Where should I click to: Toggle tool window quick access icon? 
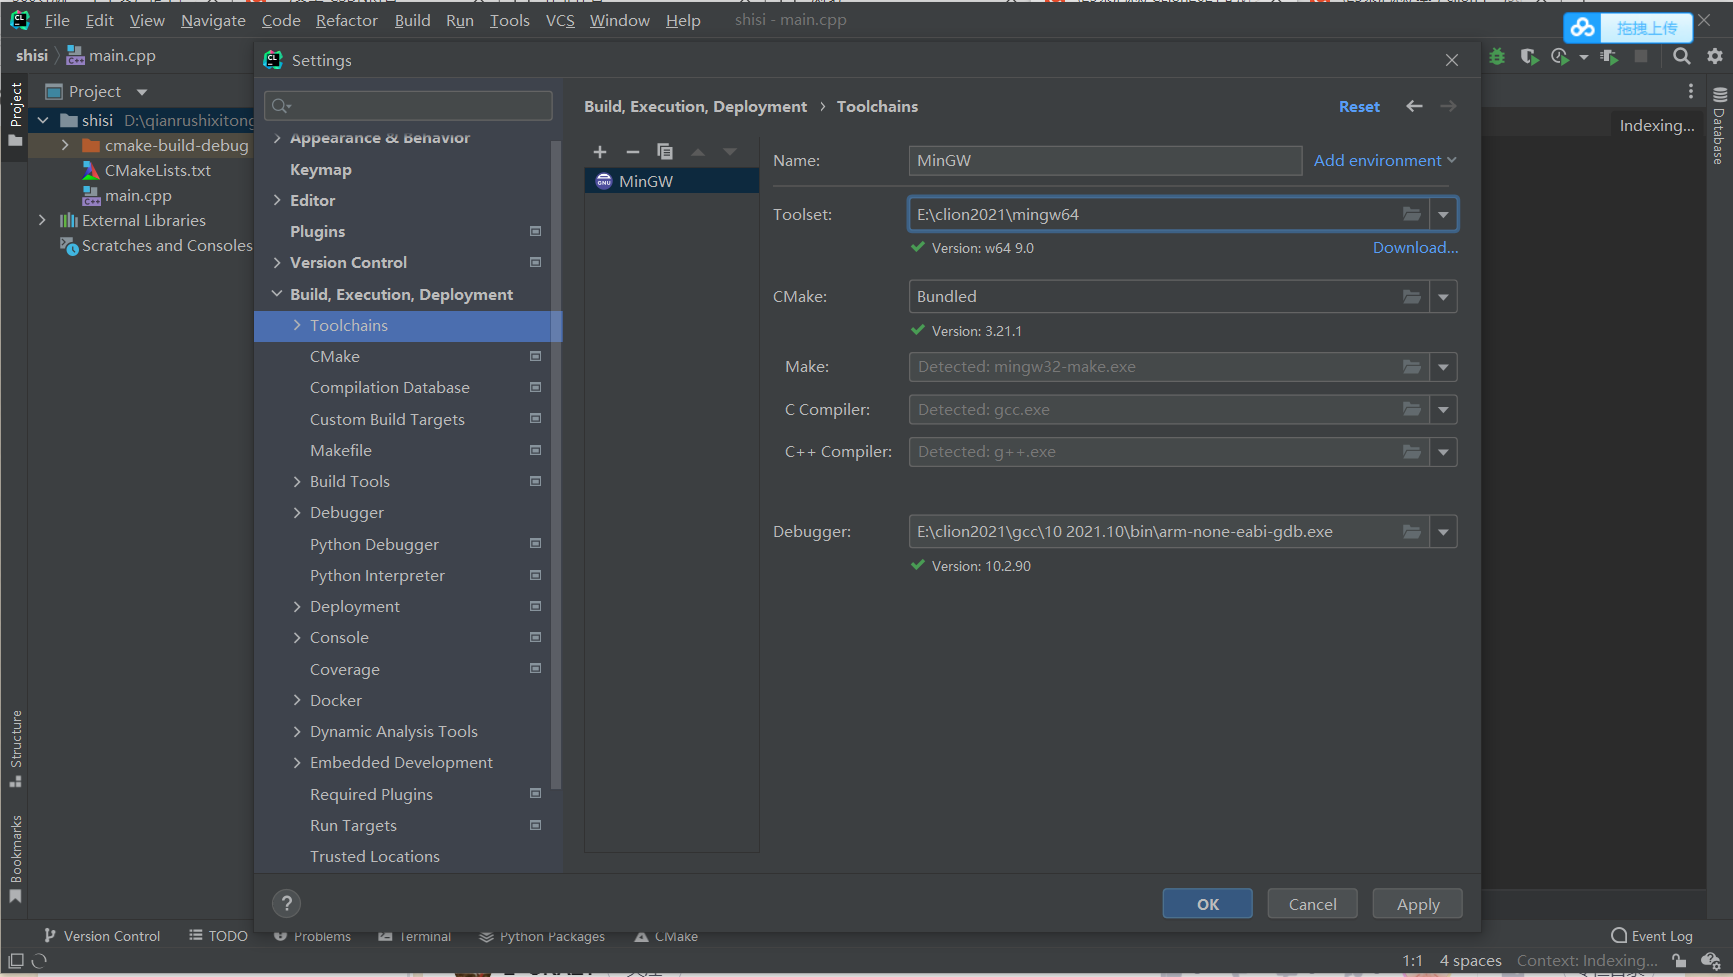tap(16, 961)
